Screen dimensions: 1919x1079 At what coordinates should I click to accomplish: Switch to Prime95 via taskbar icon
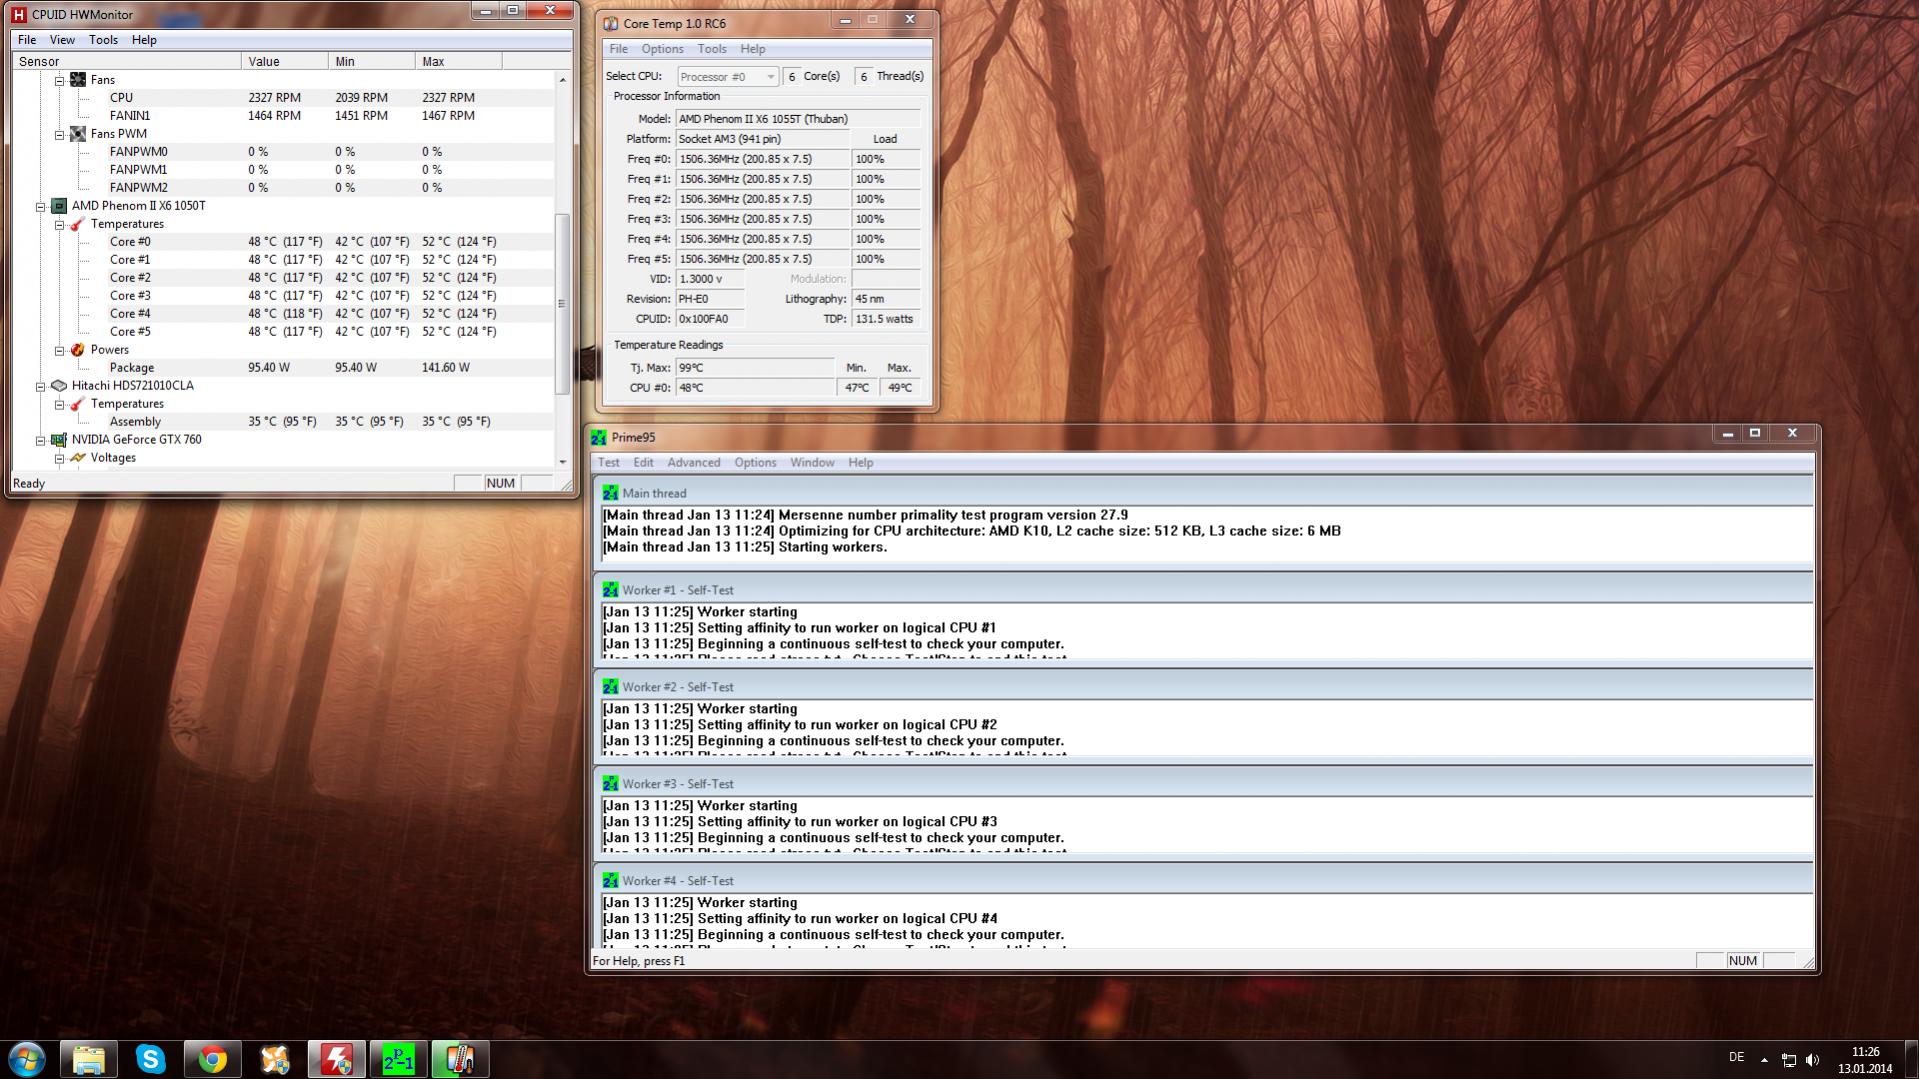click(x=398, y=1059)
